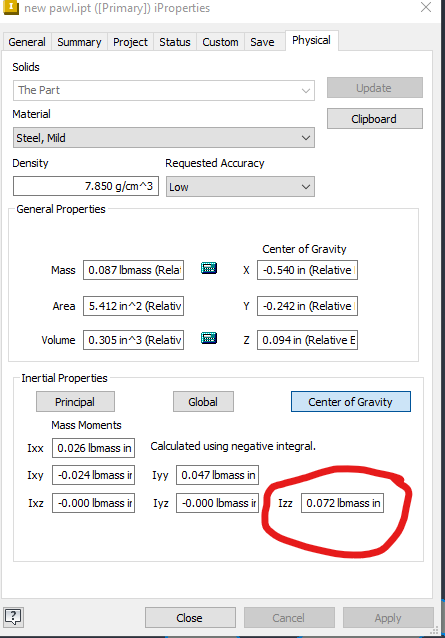
Task: Click the Density input field
Action: click(86, 186)
